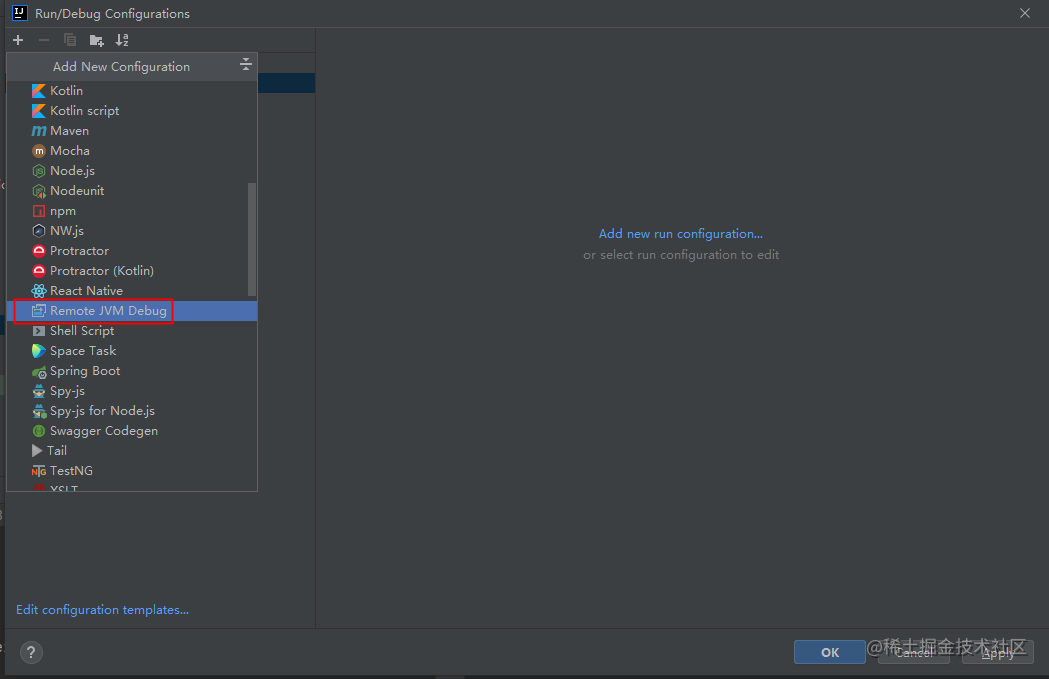Select Swagger Codegen entry label

(x=104, y=431)
